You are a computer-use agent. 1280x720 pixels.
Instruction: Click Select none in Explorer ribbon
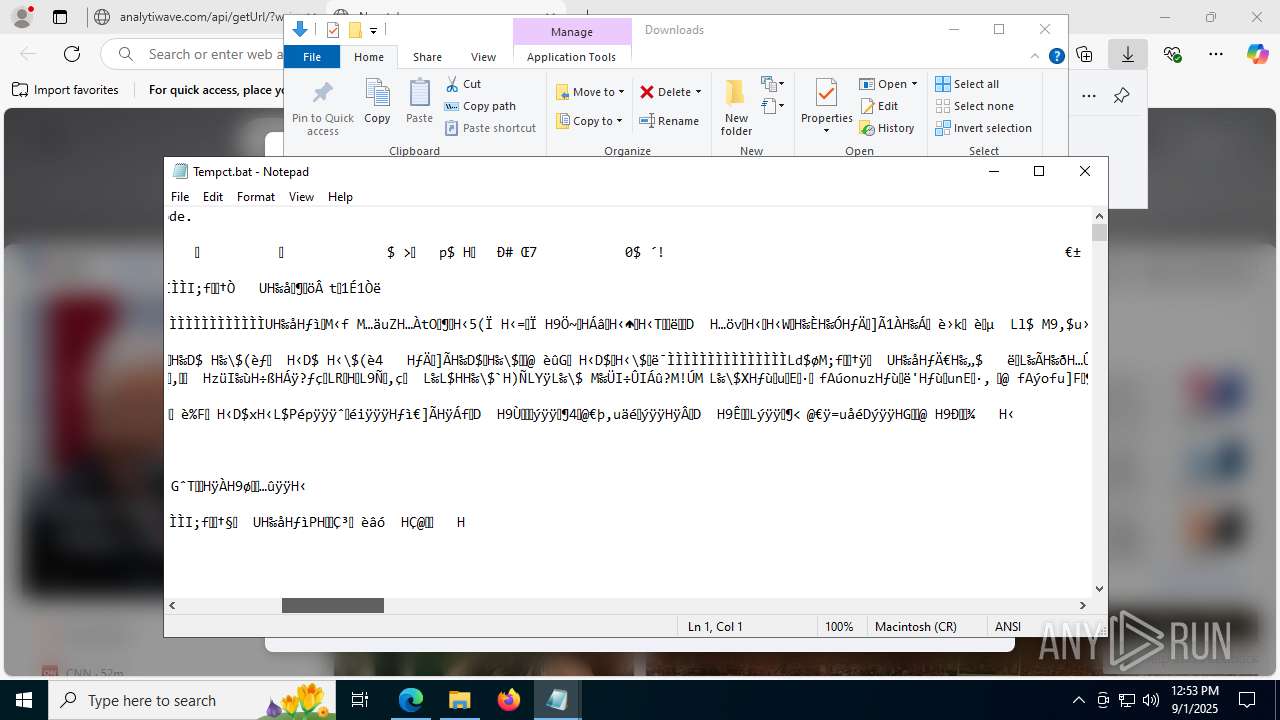(974, 106)
